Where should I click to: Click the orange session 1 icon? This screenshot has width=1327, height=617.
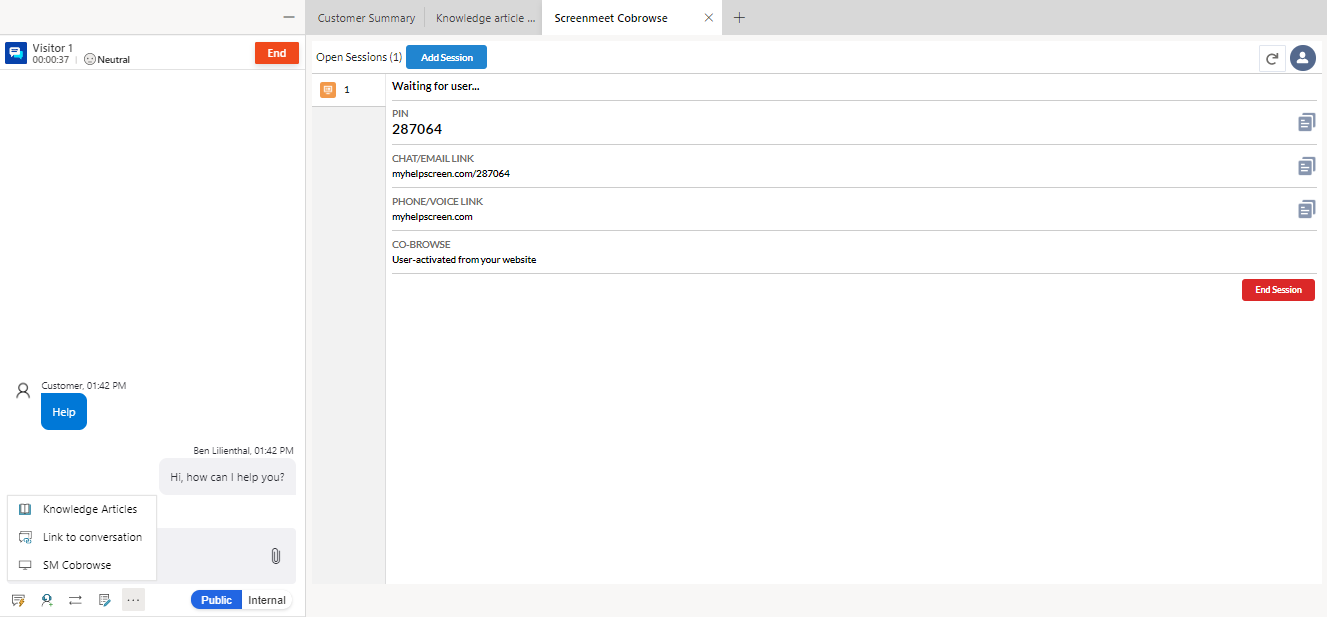pyautogui.click(x=327, y=90)
